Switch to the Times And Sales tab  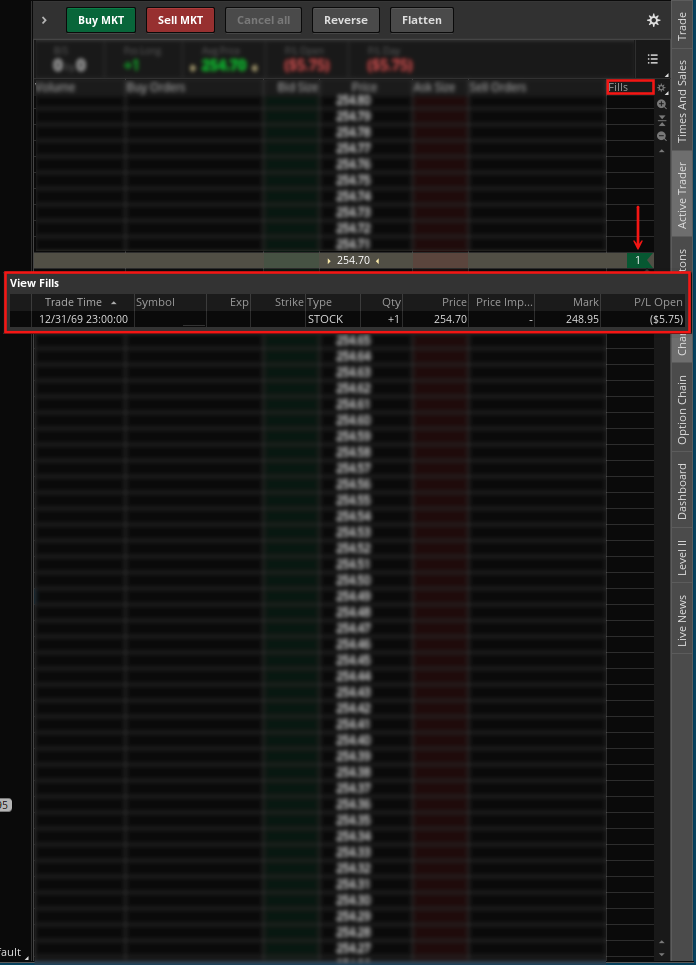683,101
